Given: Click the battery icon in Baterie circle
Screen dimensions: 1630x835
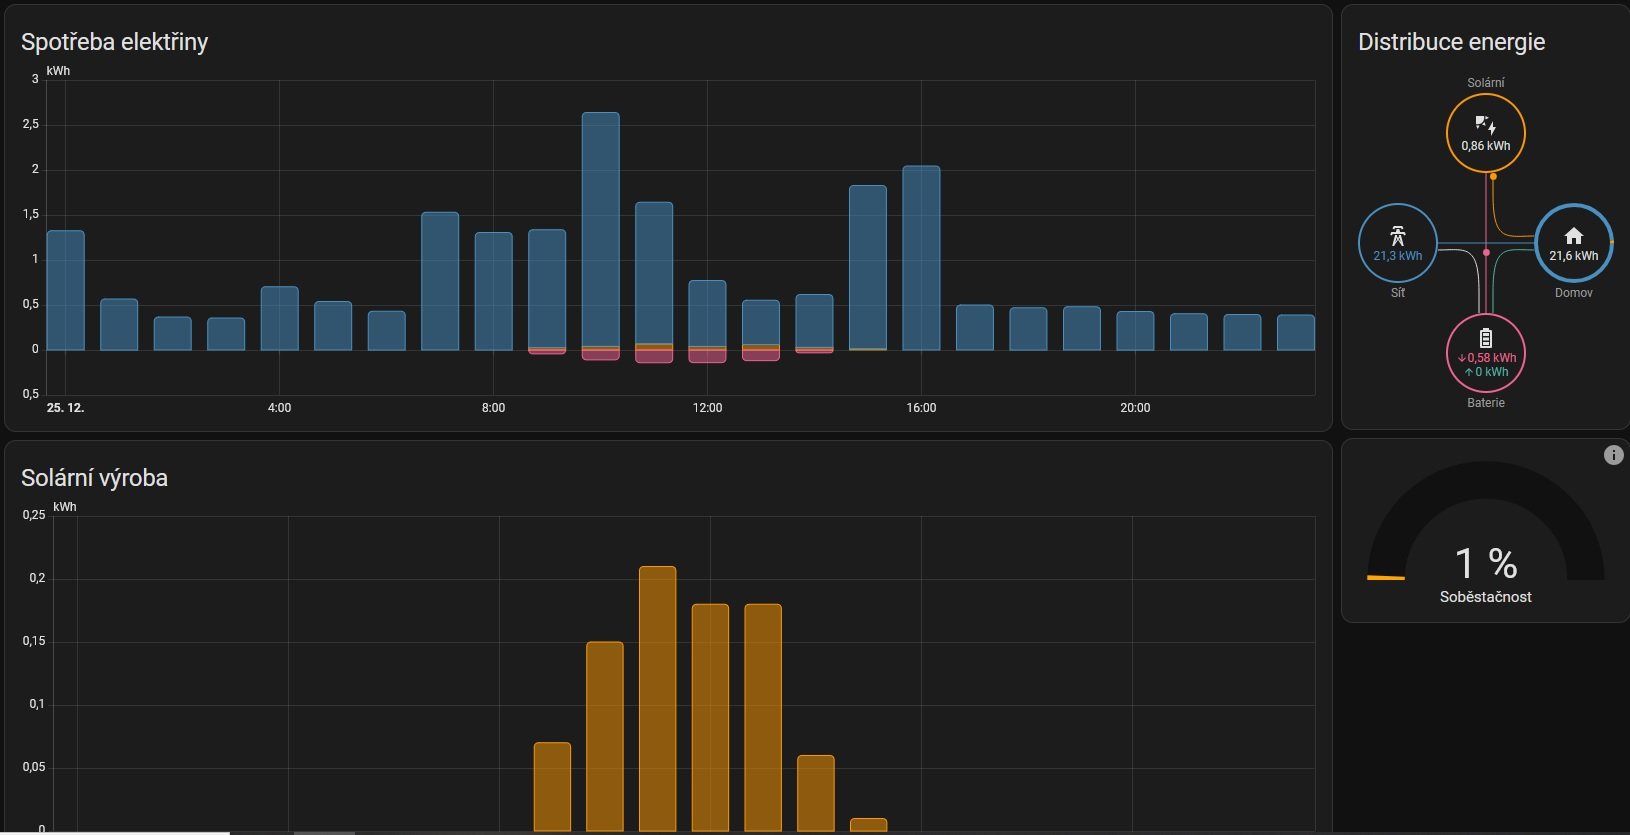Looking at the screenshot, I should coord(1485,338).
